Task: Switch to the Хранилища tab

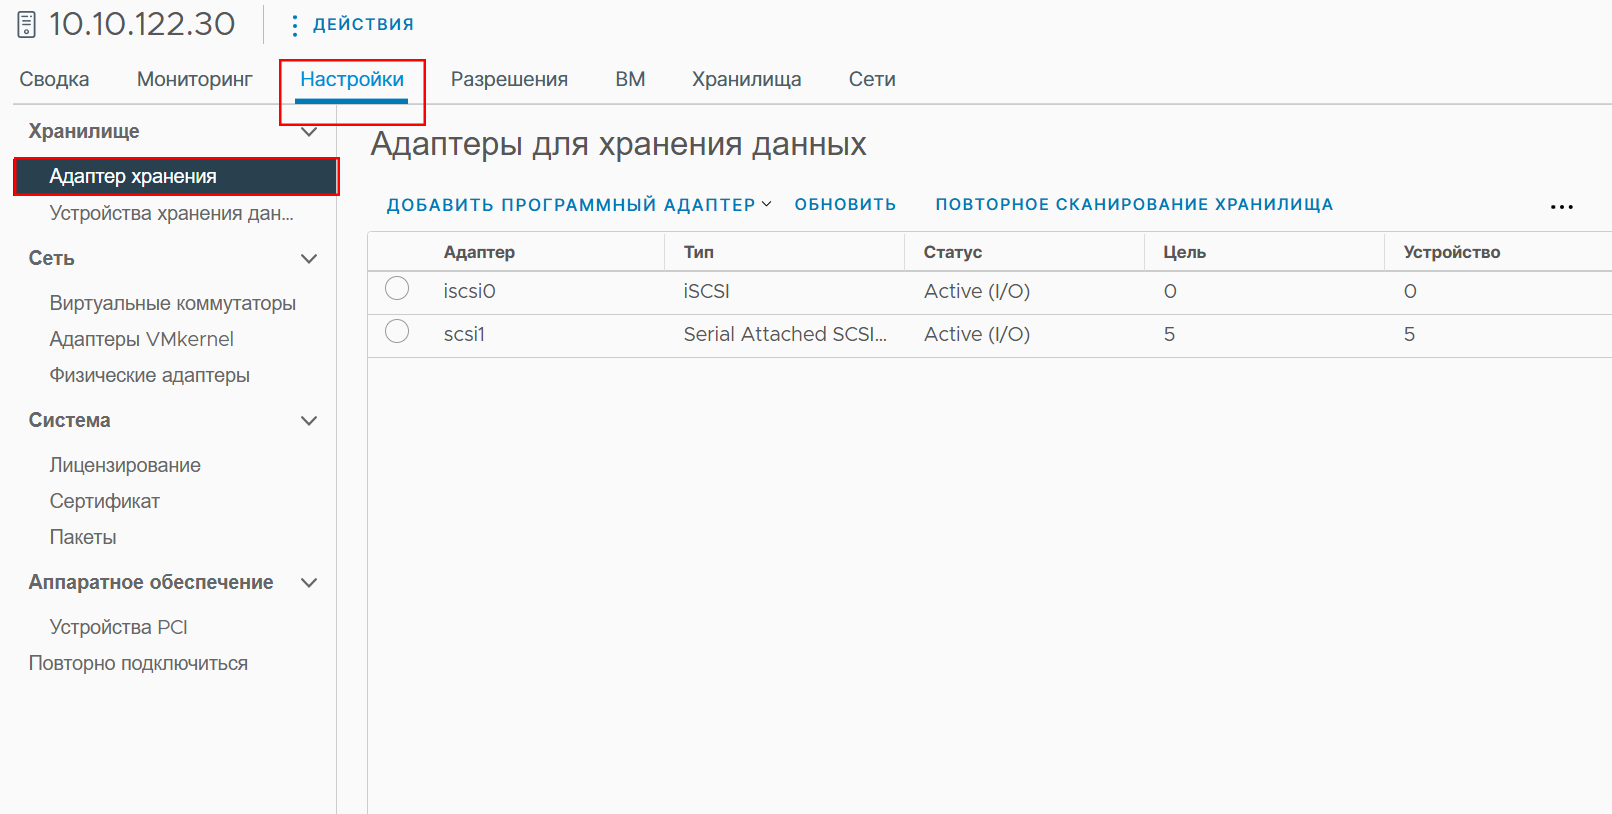Action: coord(747,79)
